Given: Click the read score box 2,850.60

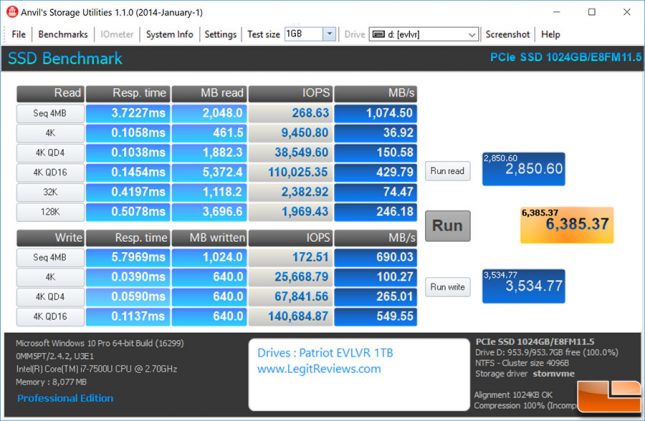Looking at the screenshot, I should tap(524, 169).
